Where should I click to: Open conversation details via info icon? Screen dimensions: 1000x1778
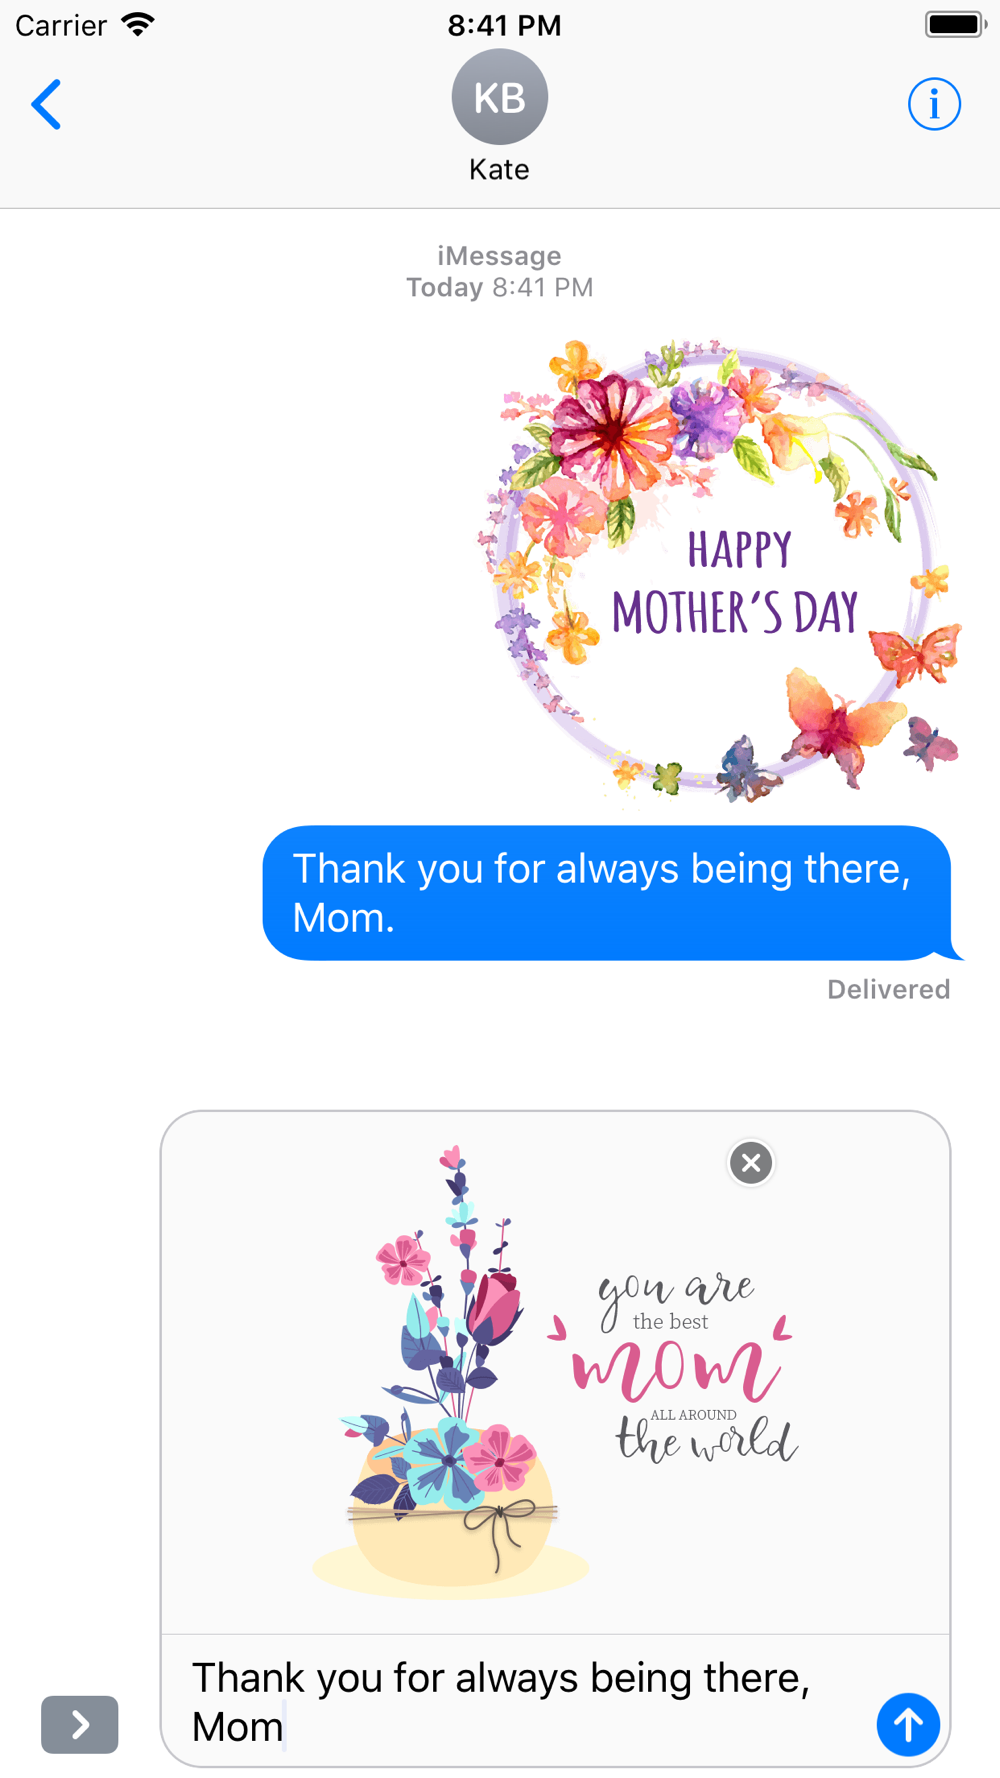pos(934,104)
